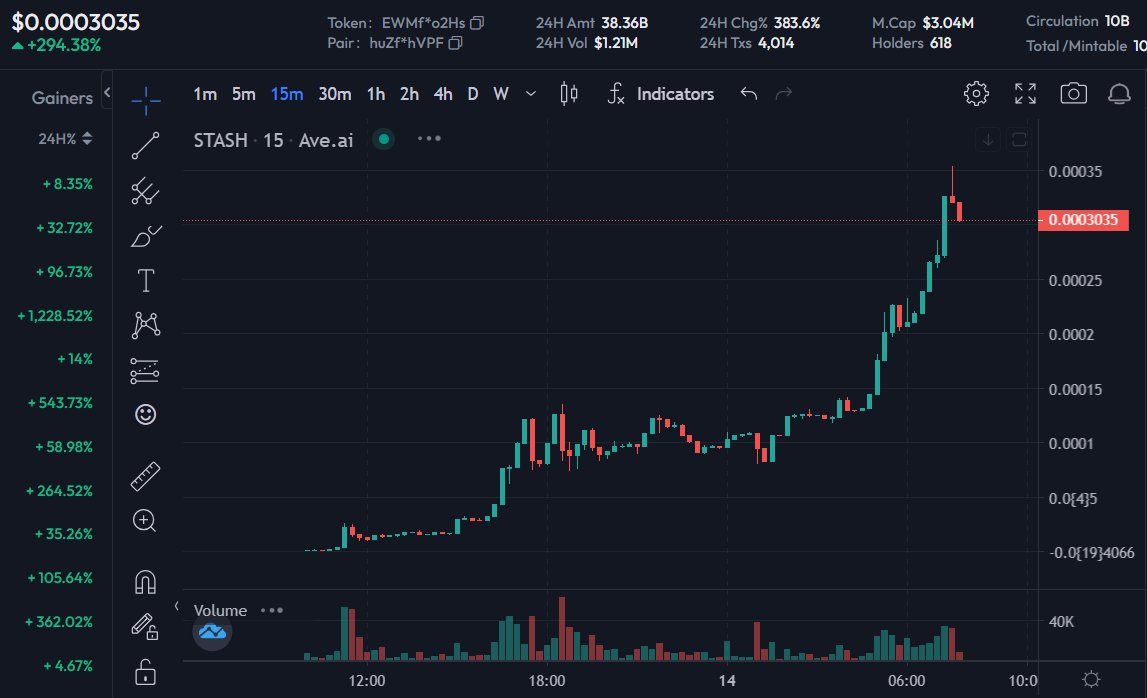Activate the ruler measure tool
Image resolution: width=1147 pixels, height=698 pixels.
tap(145, 476)
